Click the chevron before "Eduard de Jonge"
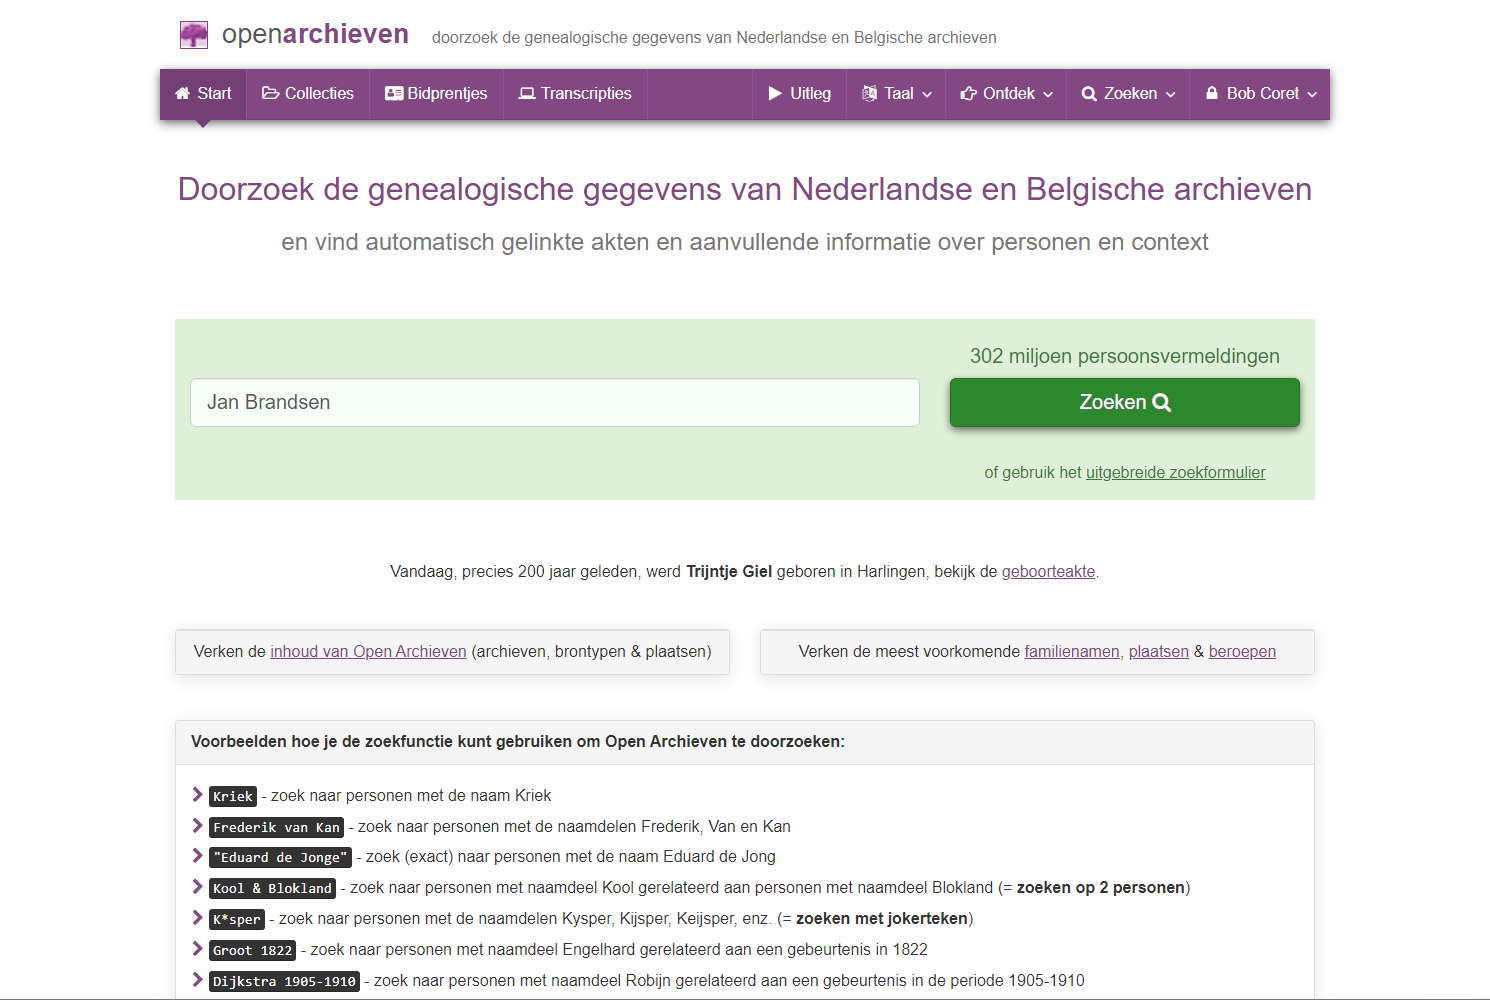1490x1000 pixels. click(197, 856)
